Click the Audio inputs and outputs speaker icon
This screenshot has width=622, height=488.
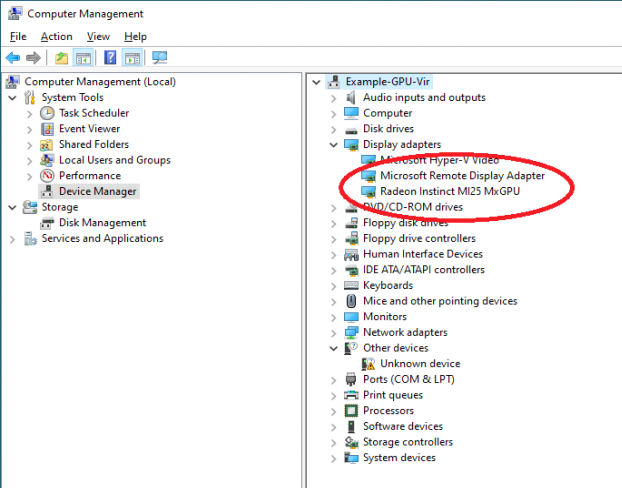(x=351, y=98)
